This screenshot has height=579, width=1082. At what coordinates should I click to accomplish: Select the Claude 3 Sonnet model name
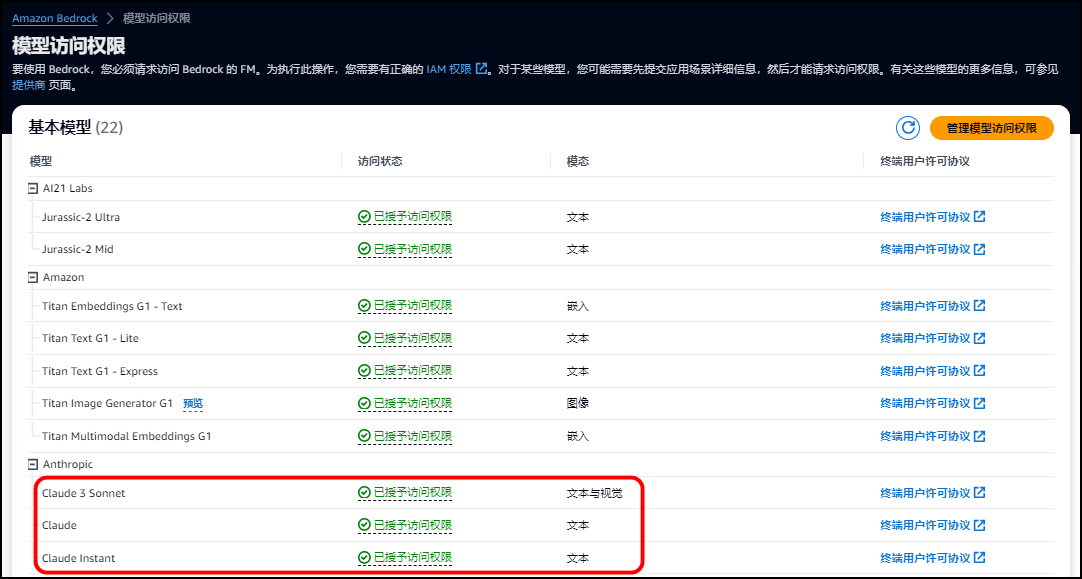(x=83, y=493)
